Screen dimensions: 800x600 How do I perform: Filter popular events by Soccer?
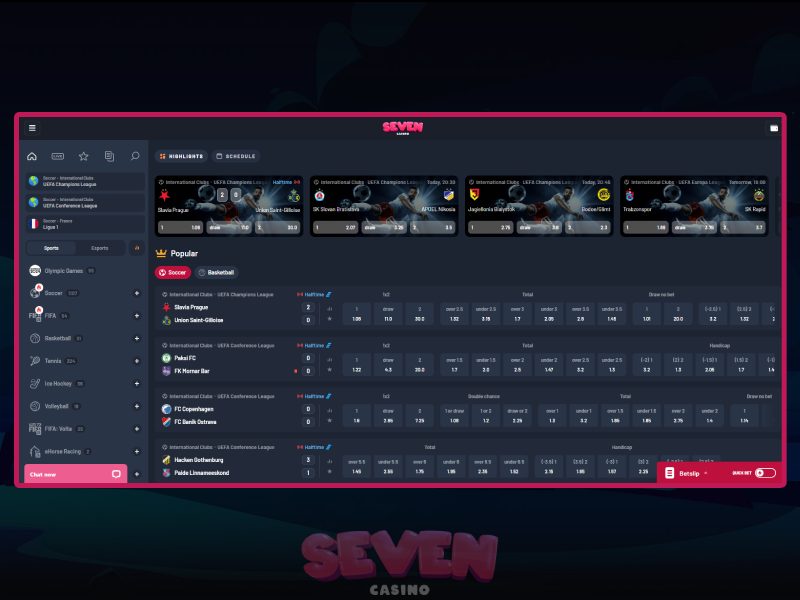pyautogui.click(x=172, y=272)
